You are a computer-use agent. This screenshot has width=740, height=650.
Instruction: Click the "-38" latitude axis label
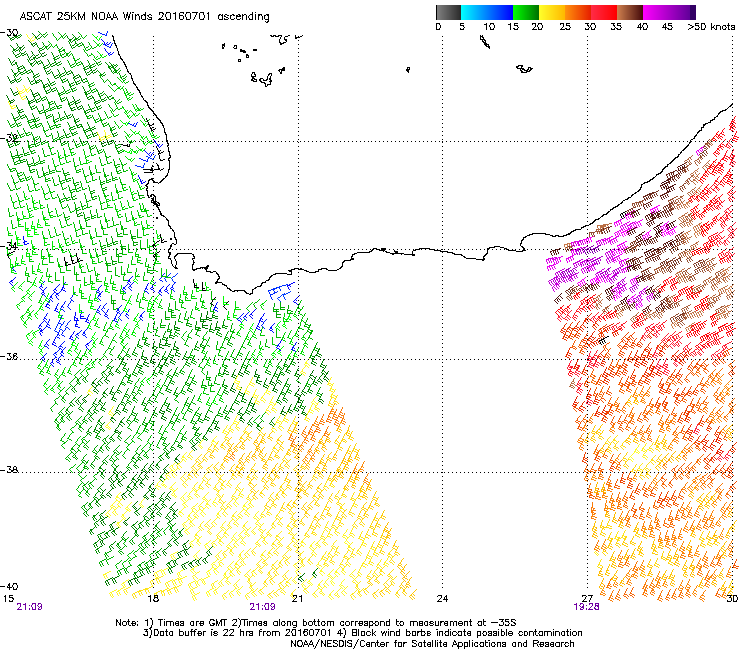coord(9,470)
